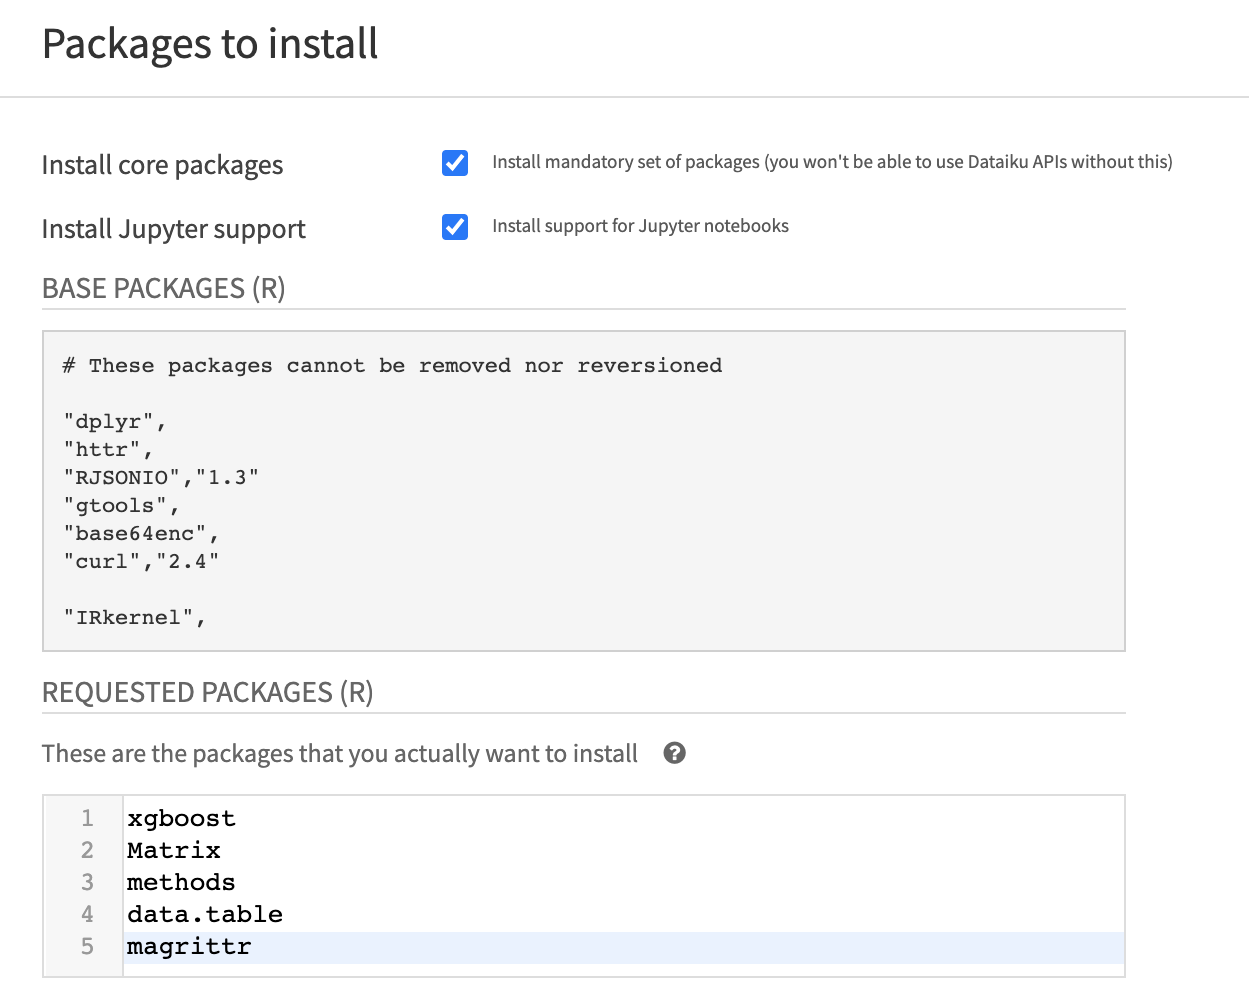Click the "httr" entry in base packages

point(108,450)
